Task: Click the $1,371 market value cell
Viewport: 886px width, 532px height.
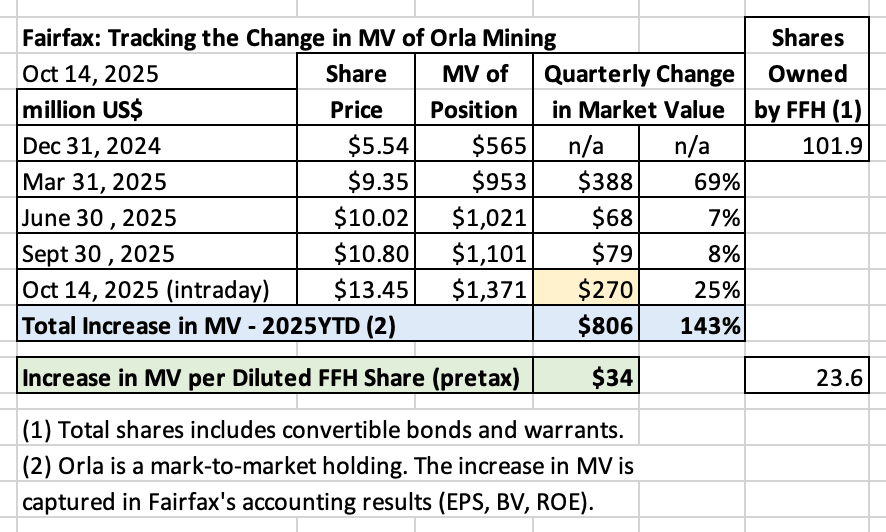Action: [x=474, y=290]
